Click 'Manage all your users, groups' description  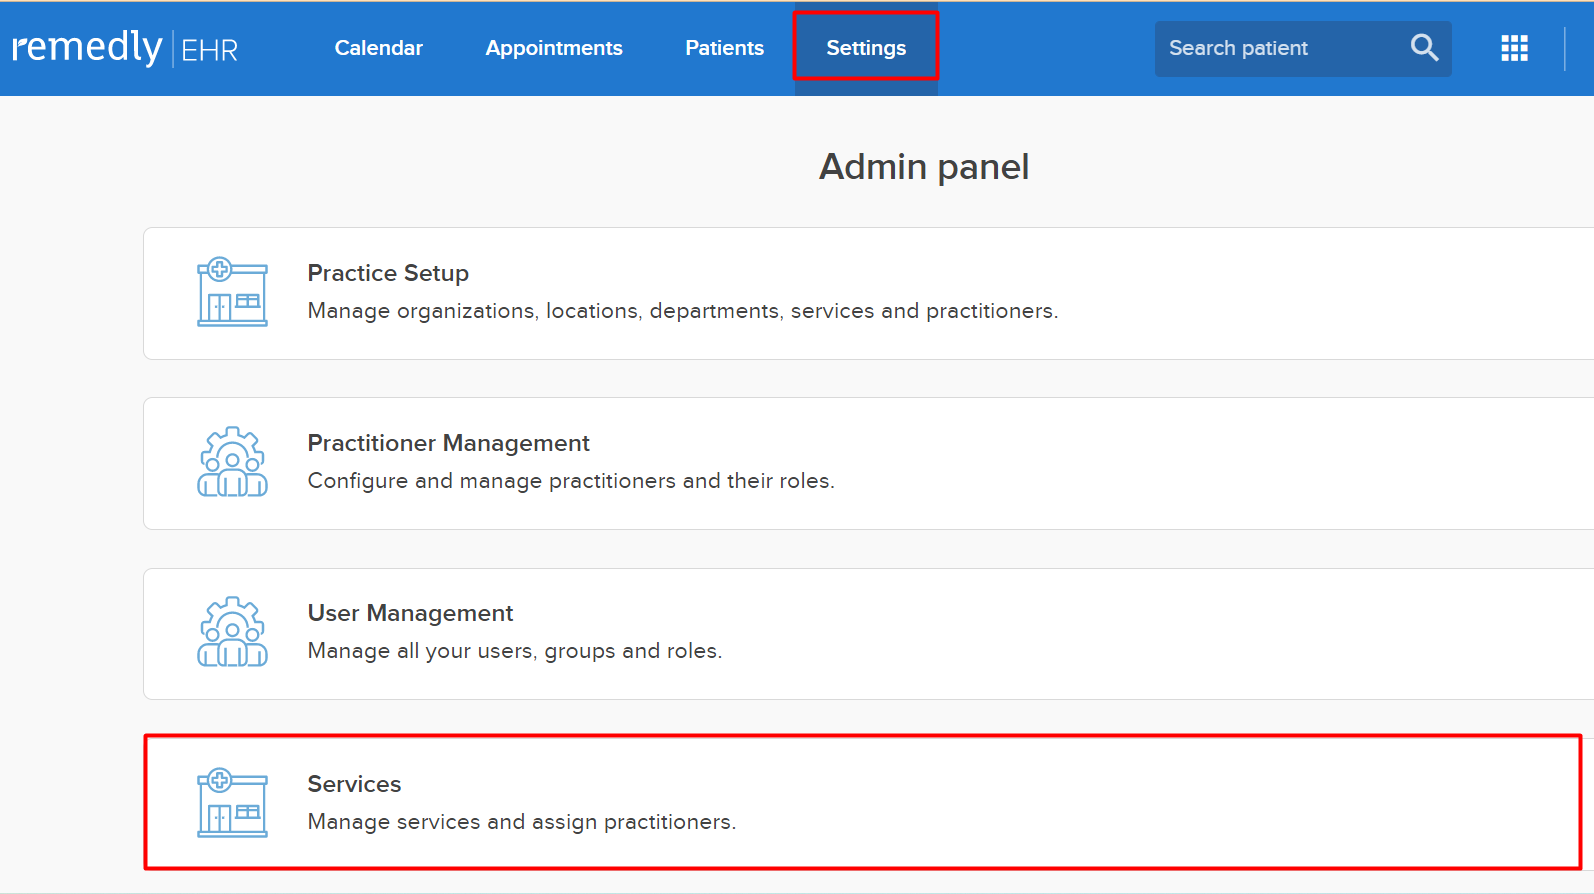click(x=515, y=651)
